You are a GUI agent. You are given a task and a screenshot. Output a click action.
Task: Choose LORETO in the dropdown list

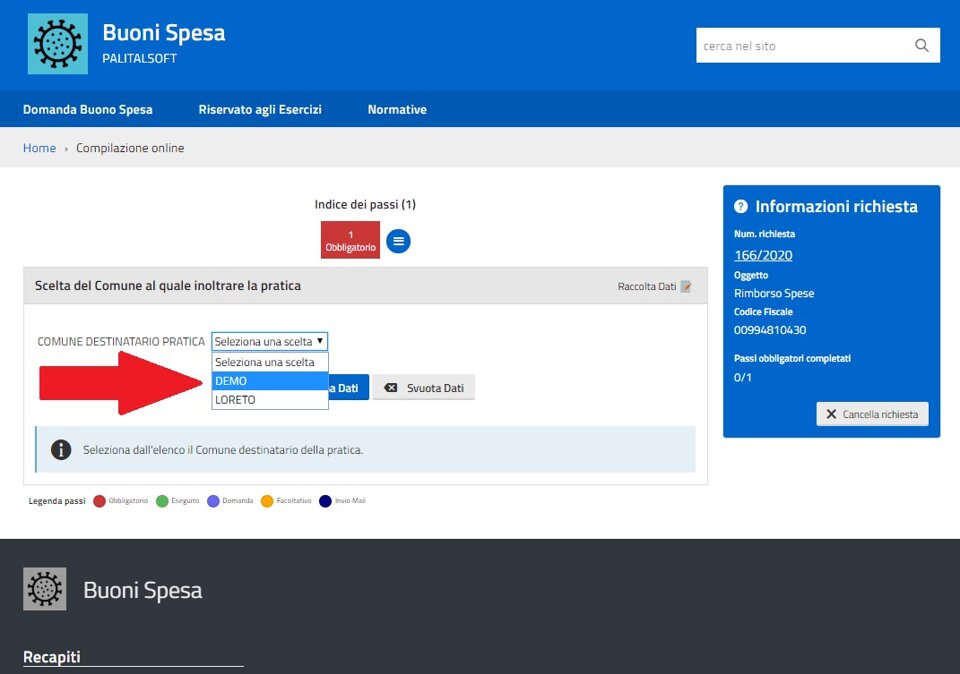pyautogui.click(x=269, y=400)
